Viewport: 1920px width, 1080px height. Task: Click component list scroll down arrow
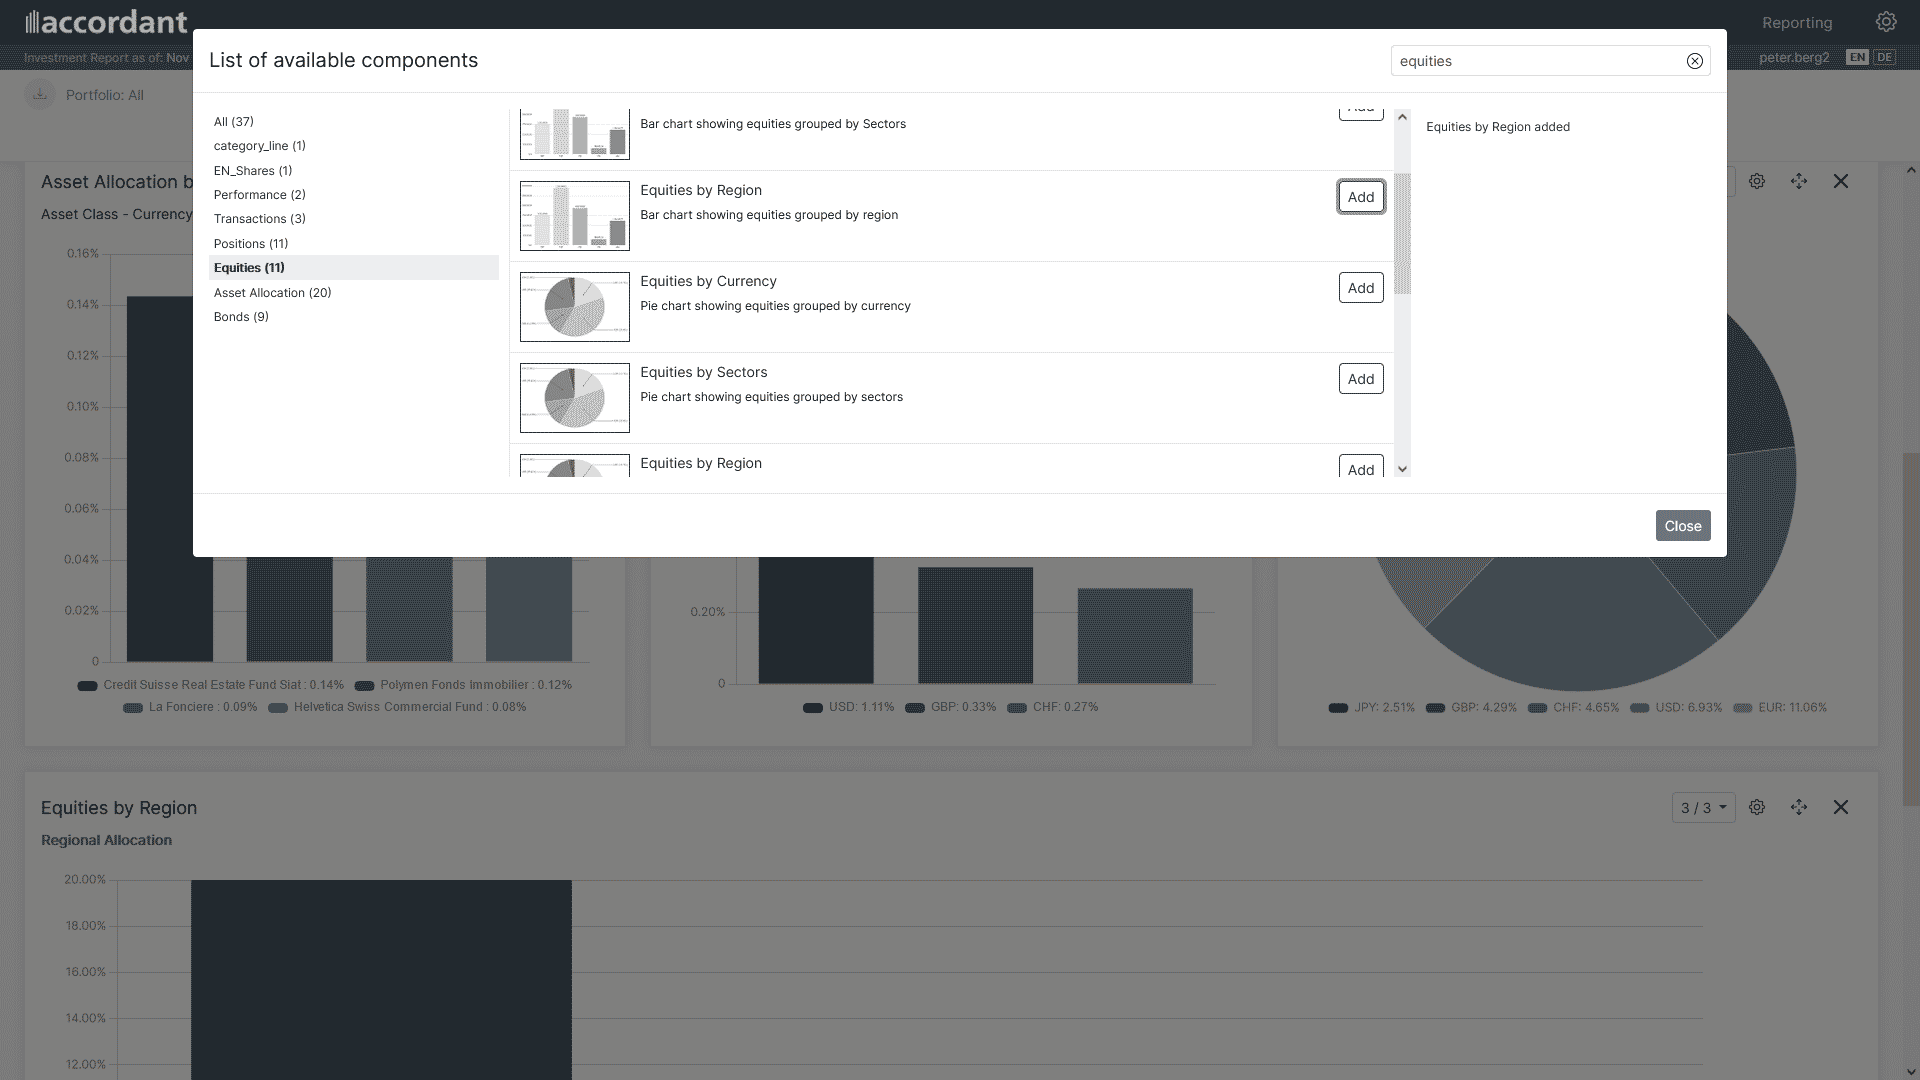pyautogui.click(x=1402, y=469)
